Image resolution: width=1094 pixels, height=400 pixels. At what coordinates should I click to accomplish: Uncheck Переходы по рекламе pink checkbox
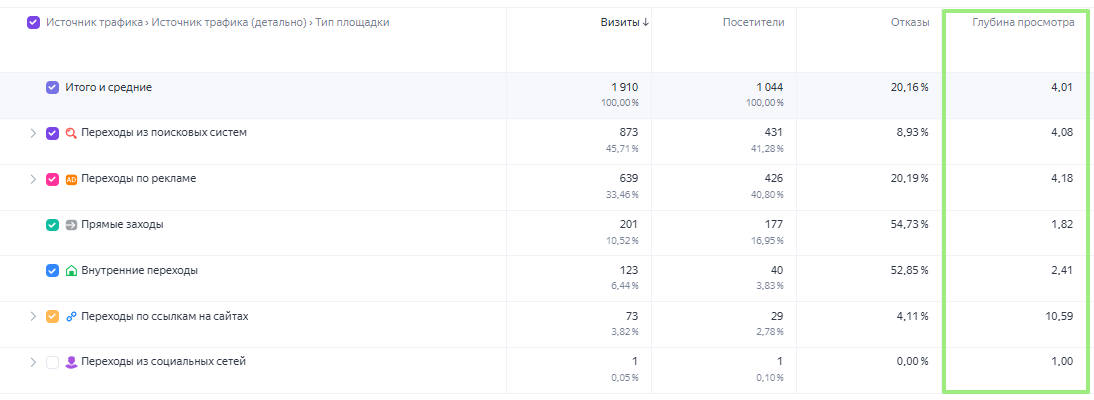click(52, 179)
